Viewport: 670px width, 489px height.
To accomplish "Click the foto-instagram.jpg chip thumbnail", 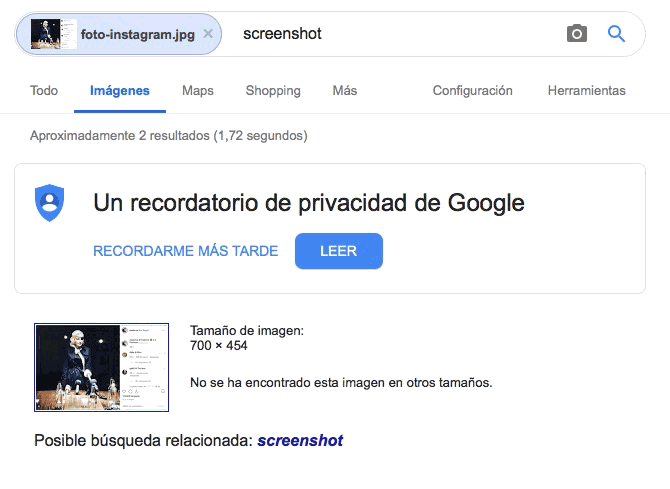I will click(x=54, y=34).
